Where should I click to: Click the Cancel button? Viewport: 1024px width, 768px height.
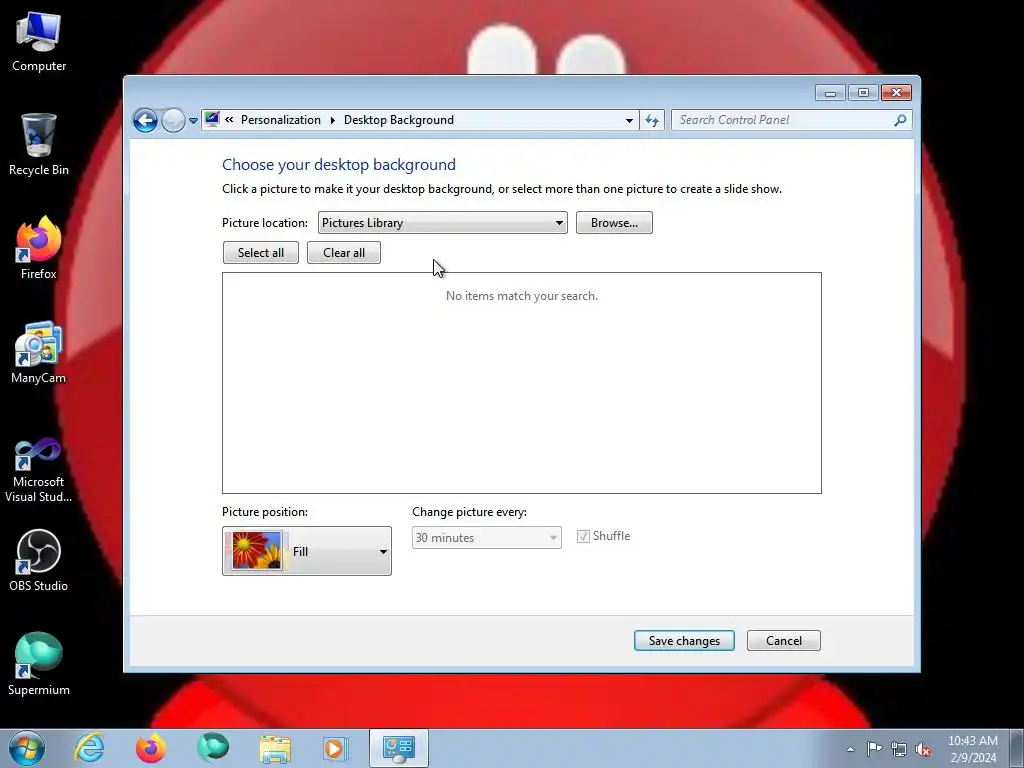(x=784, y=641)
